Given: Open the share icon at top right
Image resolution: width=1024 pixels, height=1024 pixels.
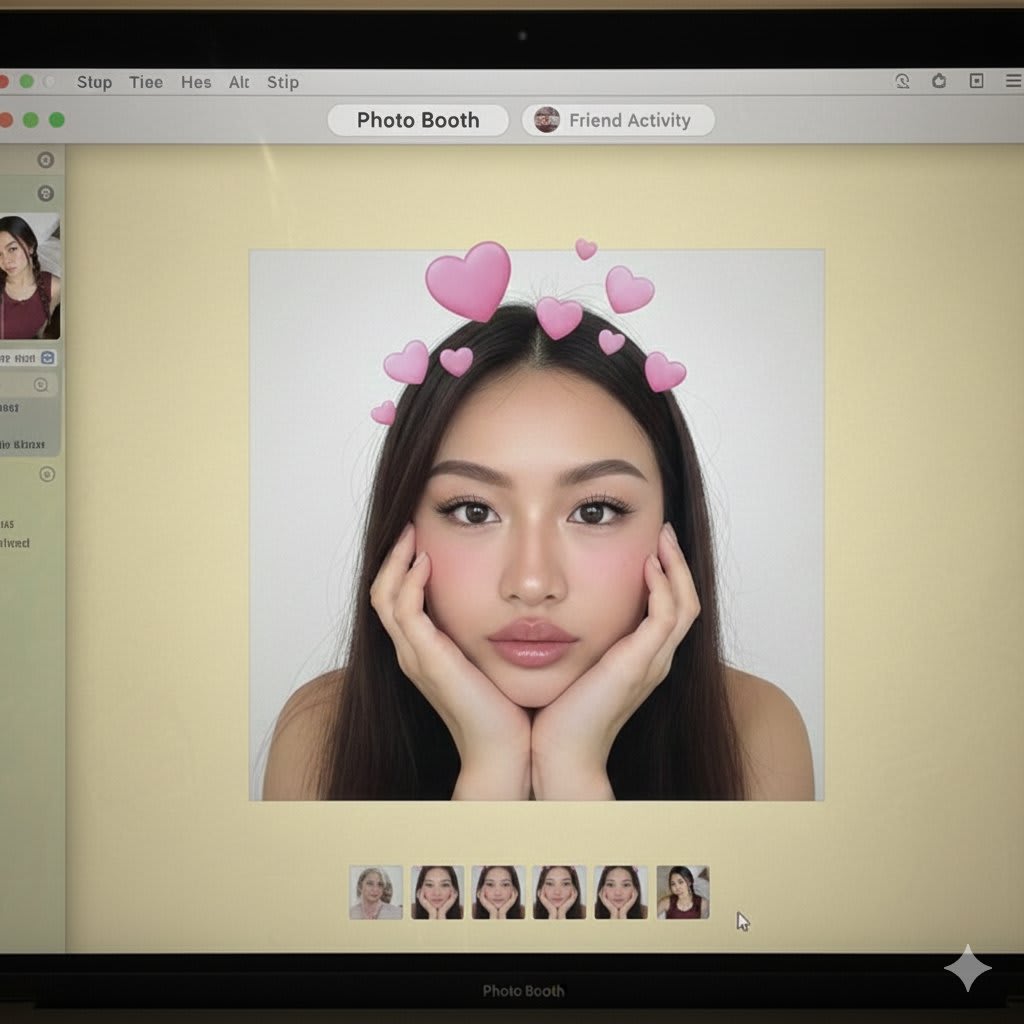Looking at the screenshot, I should (x=938, y=82).
